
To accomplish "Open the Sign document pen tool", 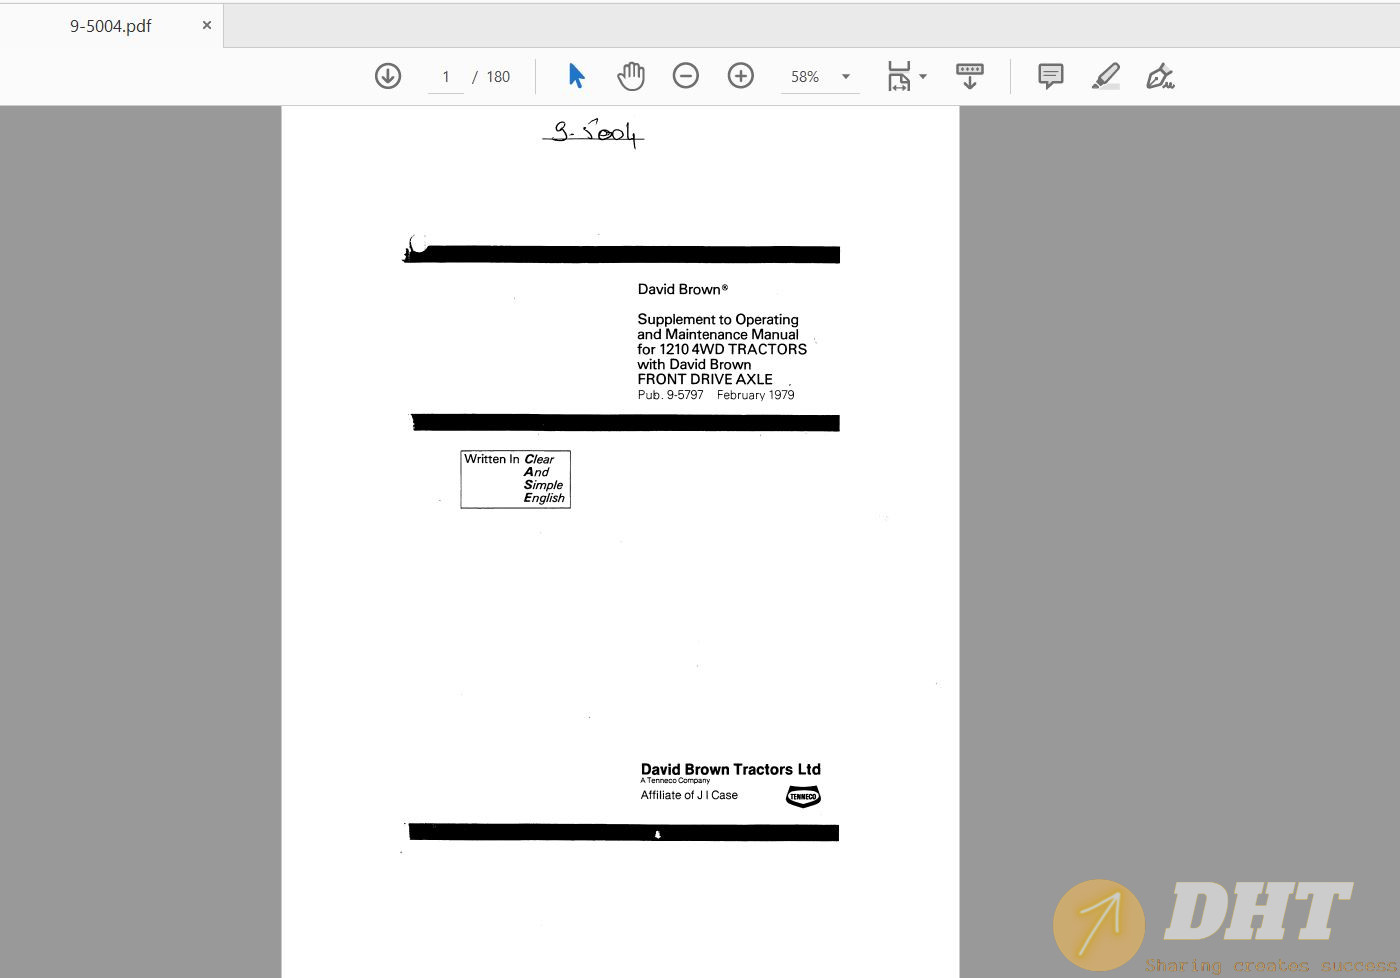I will point(1160,76).
